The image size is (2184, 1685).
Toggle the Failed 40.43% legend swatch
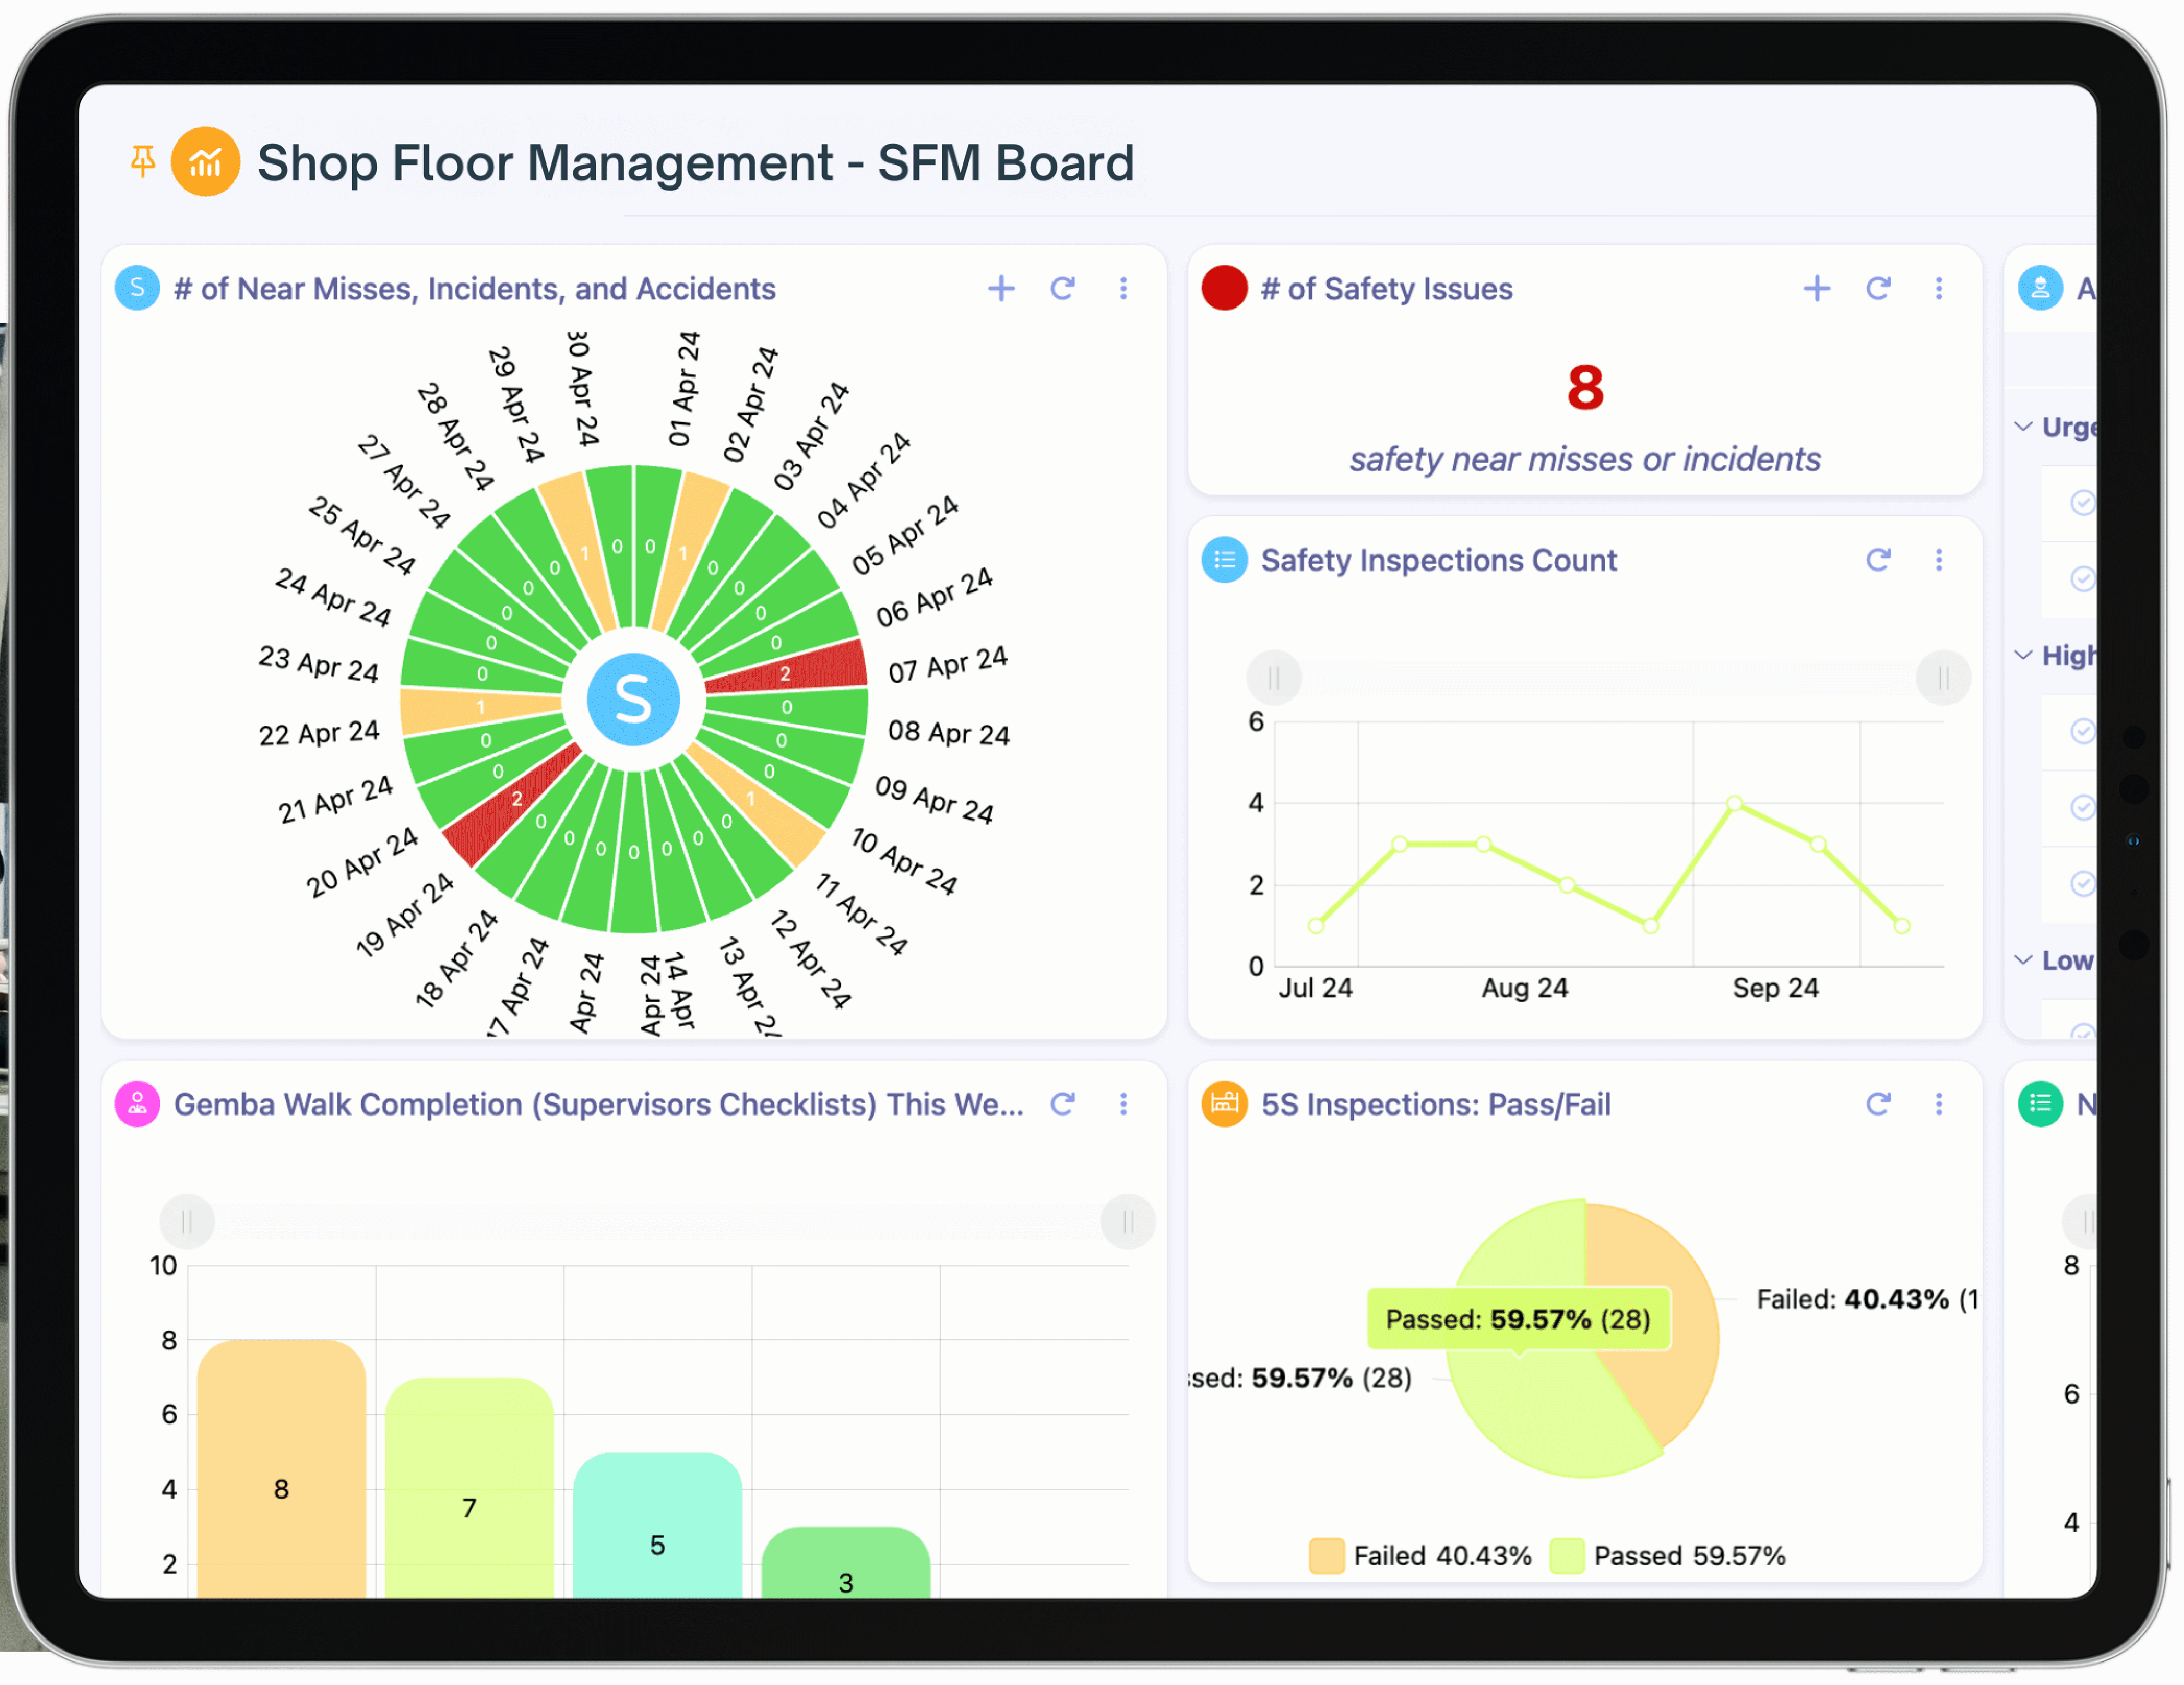1327,1556
